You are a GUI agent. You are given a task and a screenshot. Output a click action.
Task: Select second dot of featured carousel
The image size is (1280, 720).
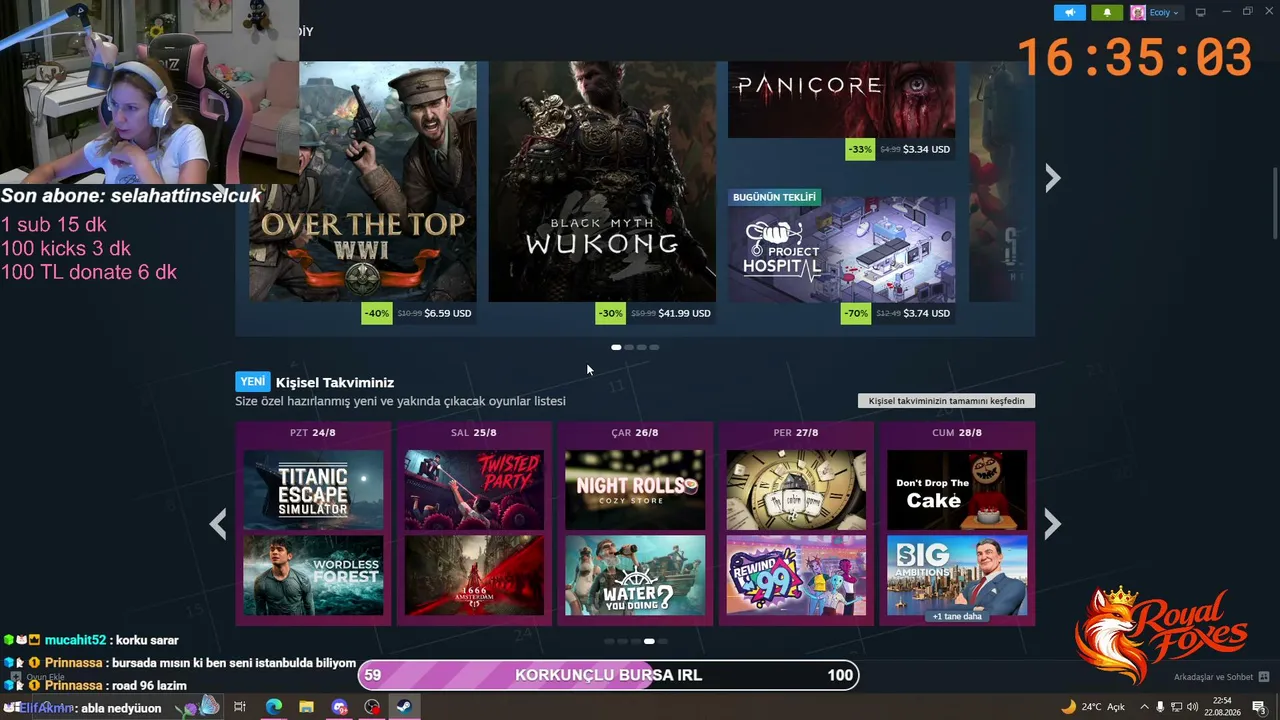[629, 347]
